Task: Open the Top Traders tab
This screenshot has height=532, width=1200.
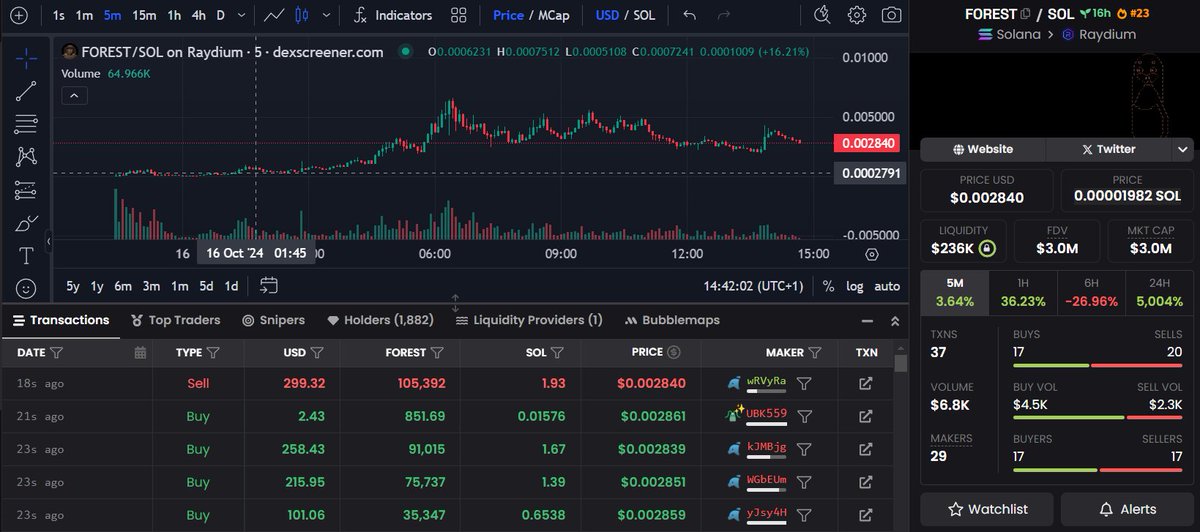Action: [176, 320]
